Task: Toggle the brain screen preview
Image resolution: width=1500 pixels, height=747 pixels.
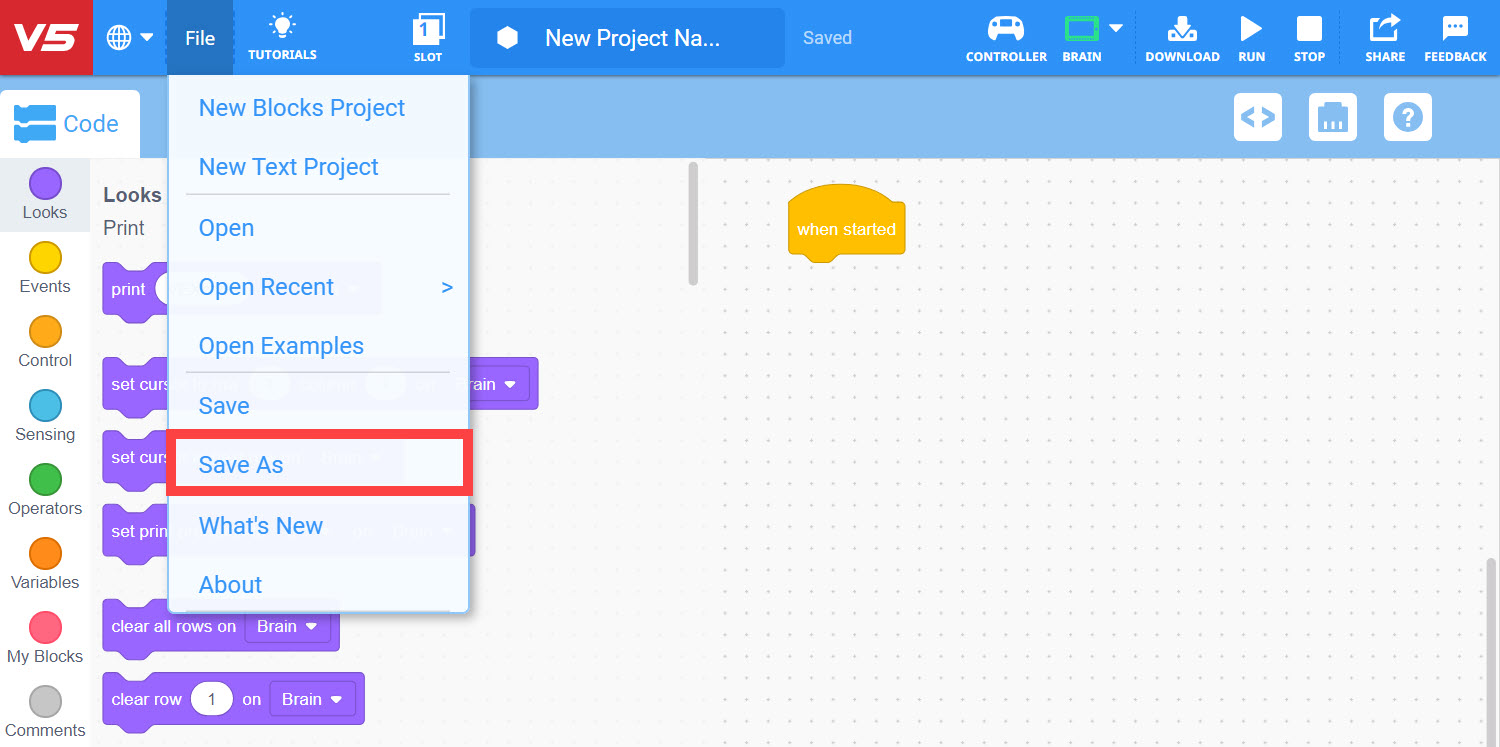Action: tap(1332, 117)
